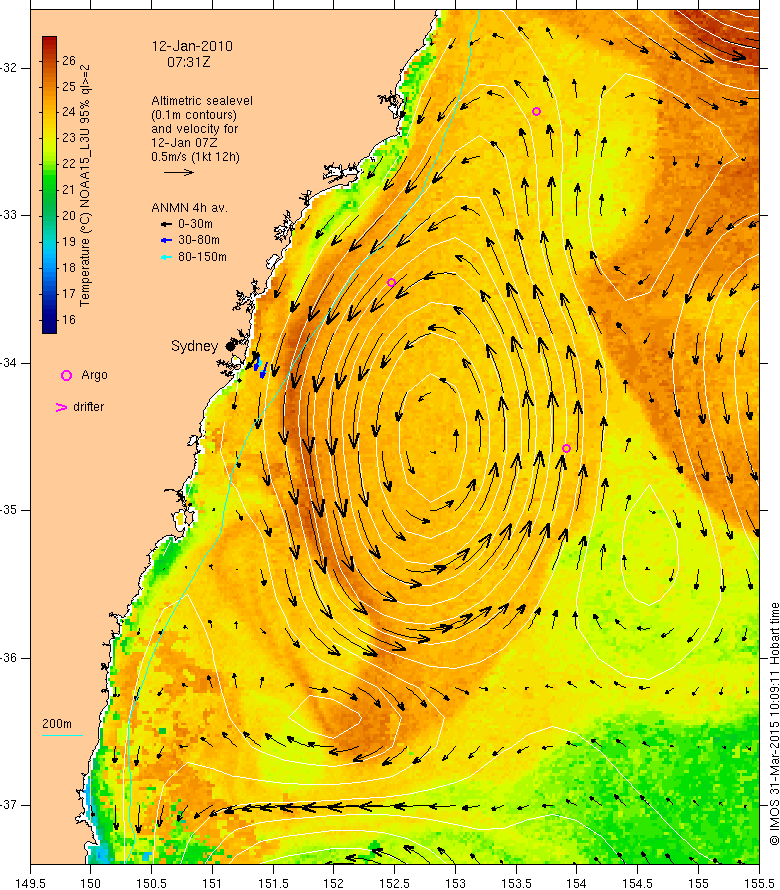Click the Argo float marker near latitude -34.6

pos(566,448)
